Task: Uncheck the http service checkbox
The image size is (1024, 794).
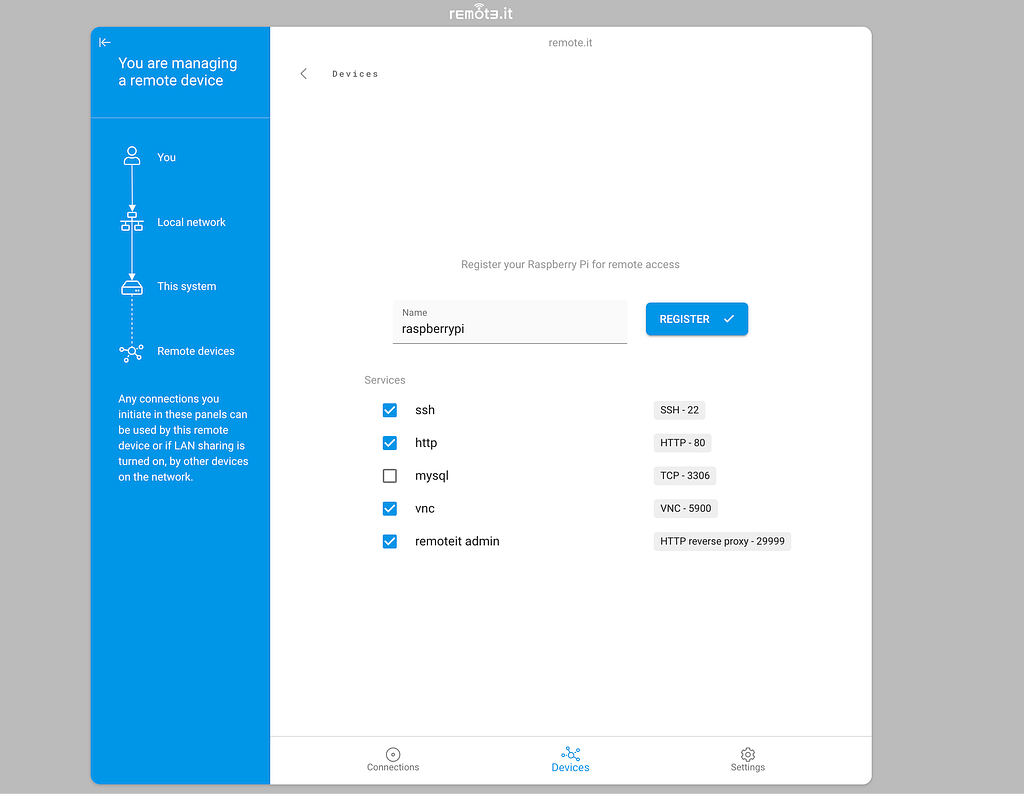Action: [390, 443]
